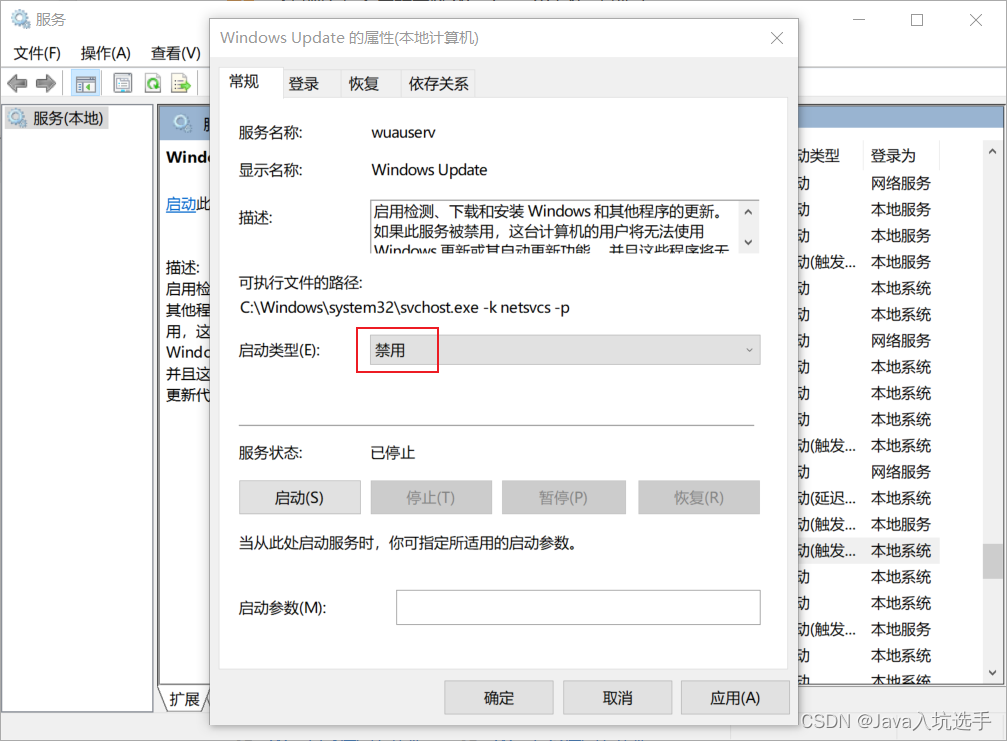Switch to the 恢复 tab
Screen dimensions: 1007x741
[363, 83]
